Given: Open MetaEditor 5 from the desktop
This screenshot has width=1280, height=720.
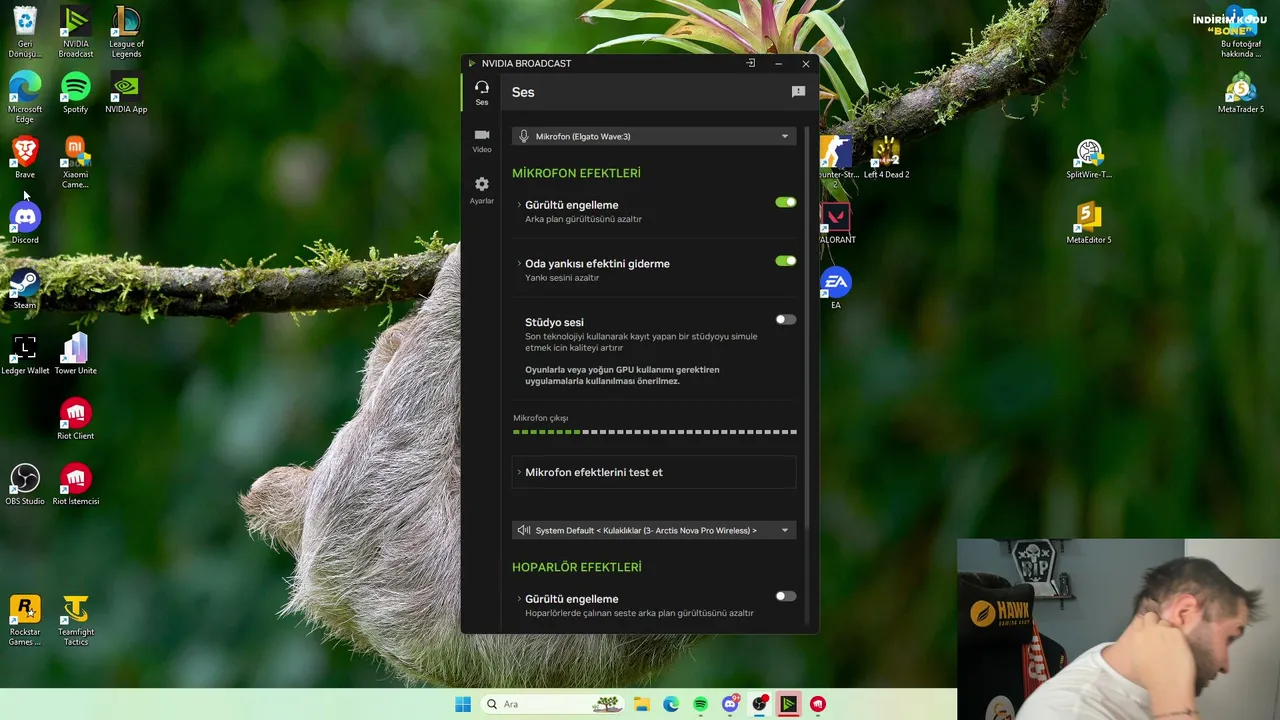Looking at the screenshot, I should (1089, 224).
